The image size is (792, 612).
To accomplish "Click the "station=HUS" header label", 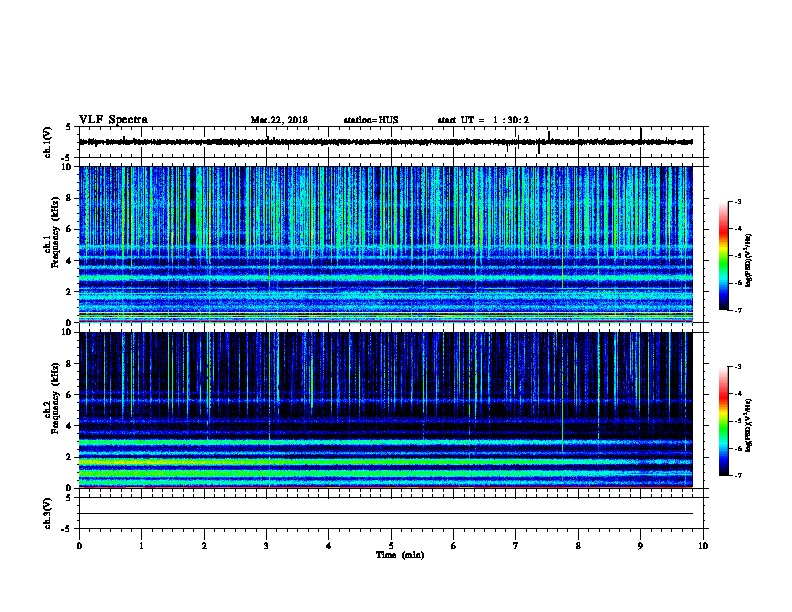I will point(371,120).
